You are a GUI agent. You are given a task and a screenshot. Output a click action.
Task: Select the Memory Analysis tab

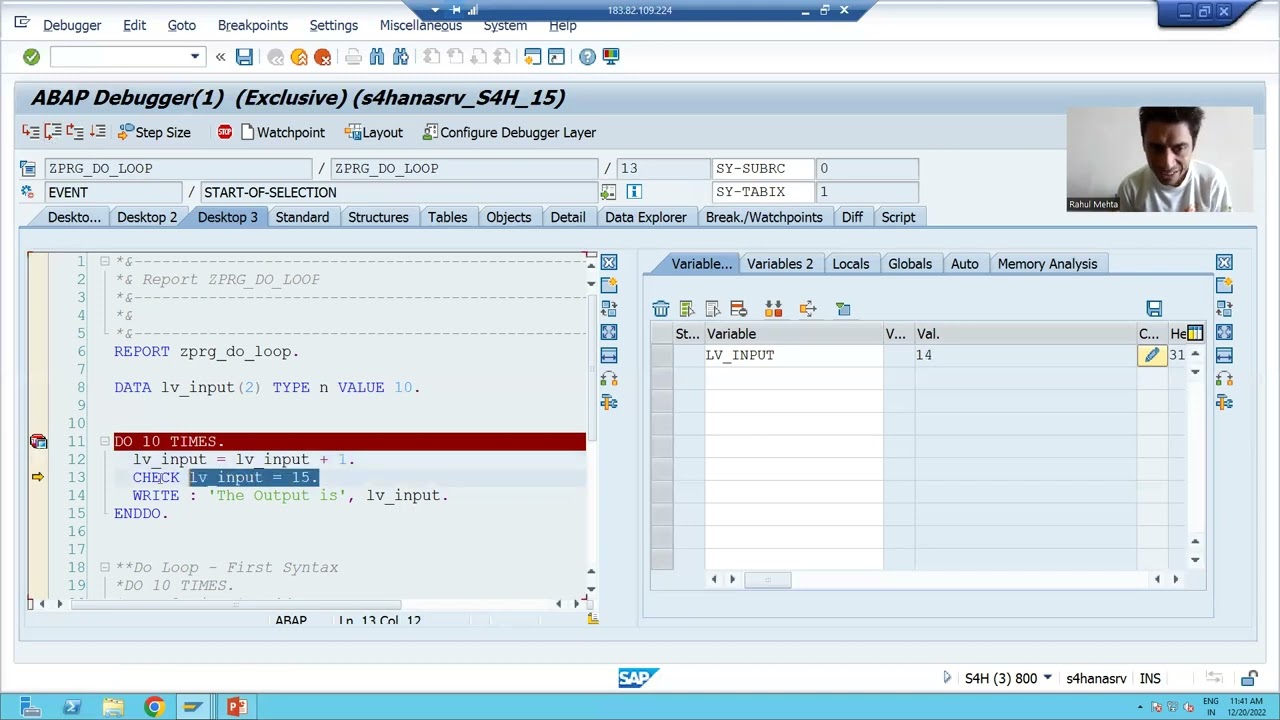click(x=1047, y=264)
